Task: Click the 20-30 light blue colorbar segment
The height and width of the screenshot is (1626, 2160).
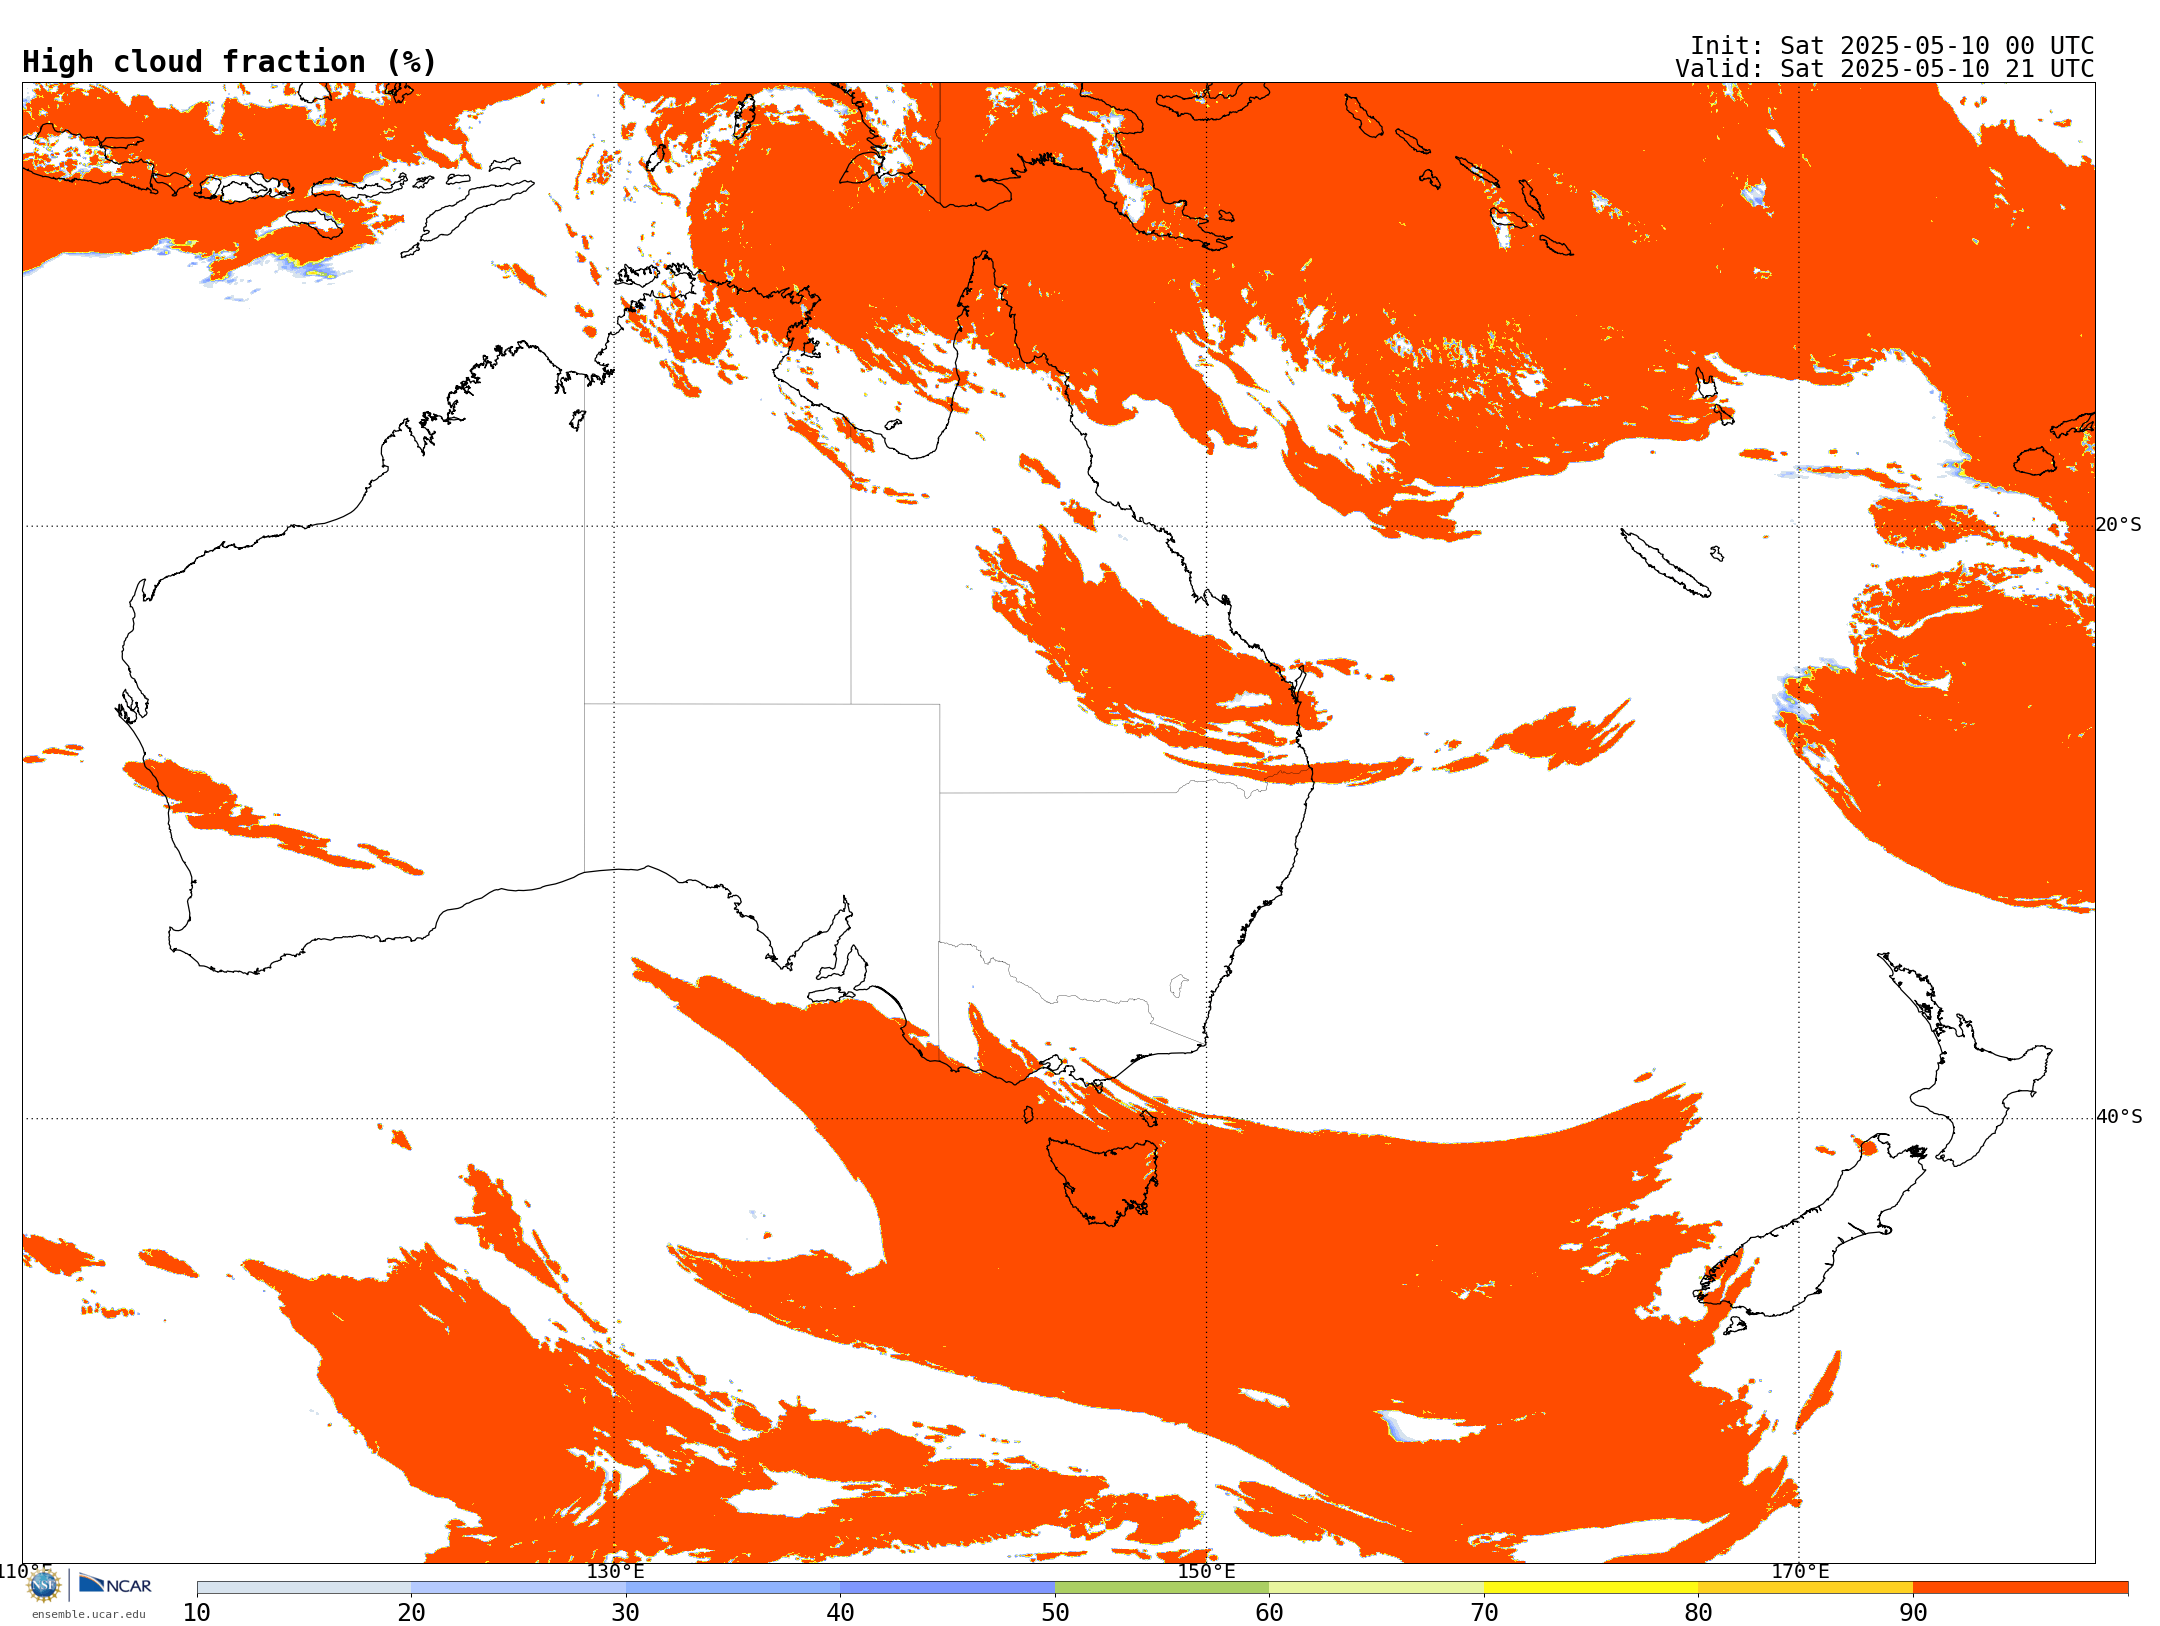Action: pos(518,1588)
